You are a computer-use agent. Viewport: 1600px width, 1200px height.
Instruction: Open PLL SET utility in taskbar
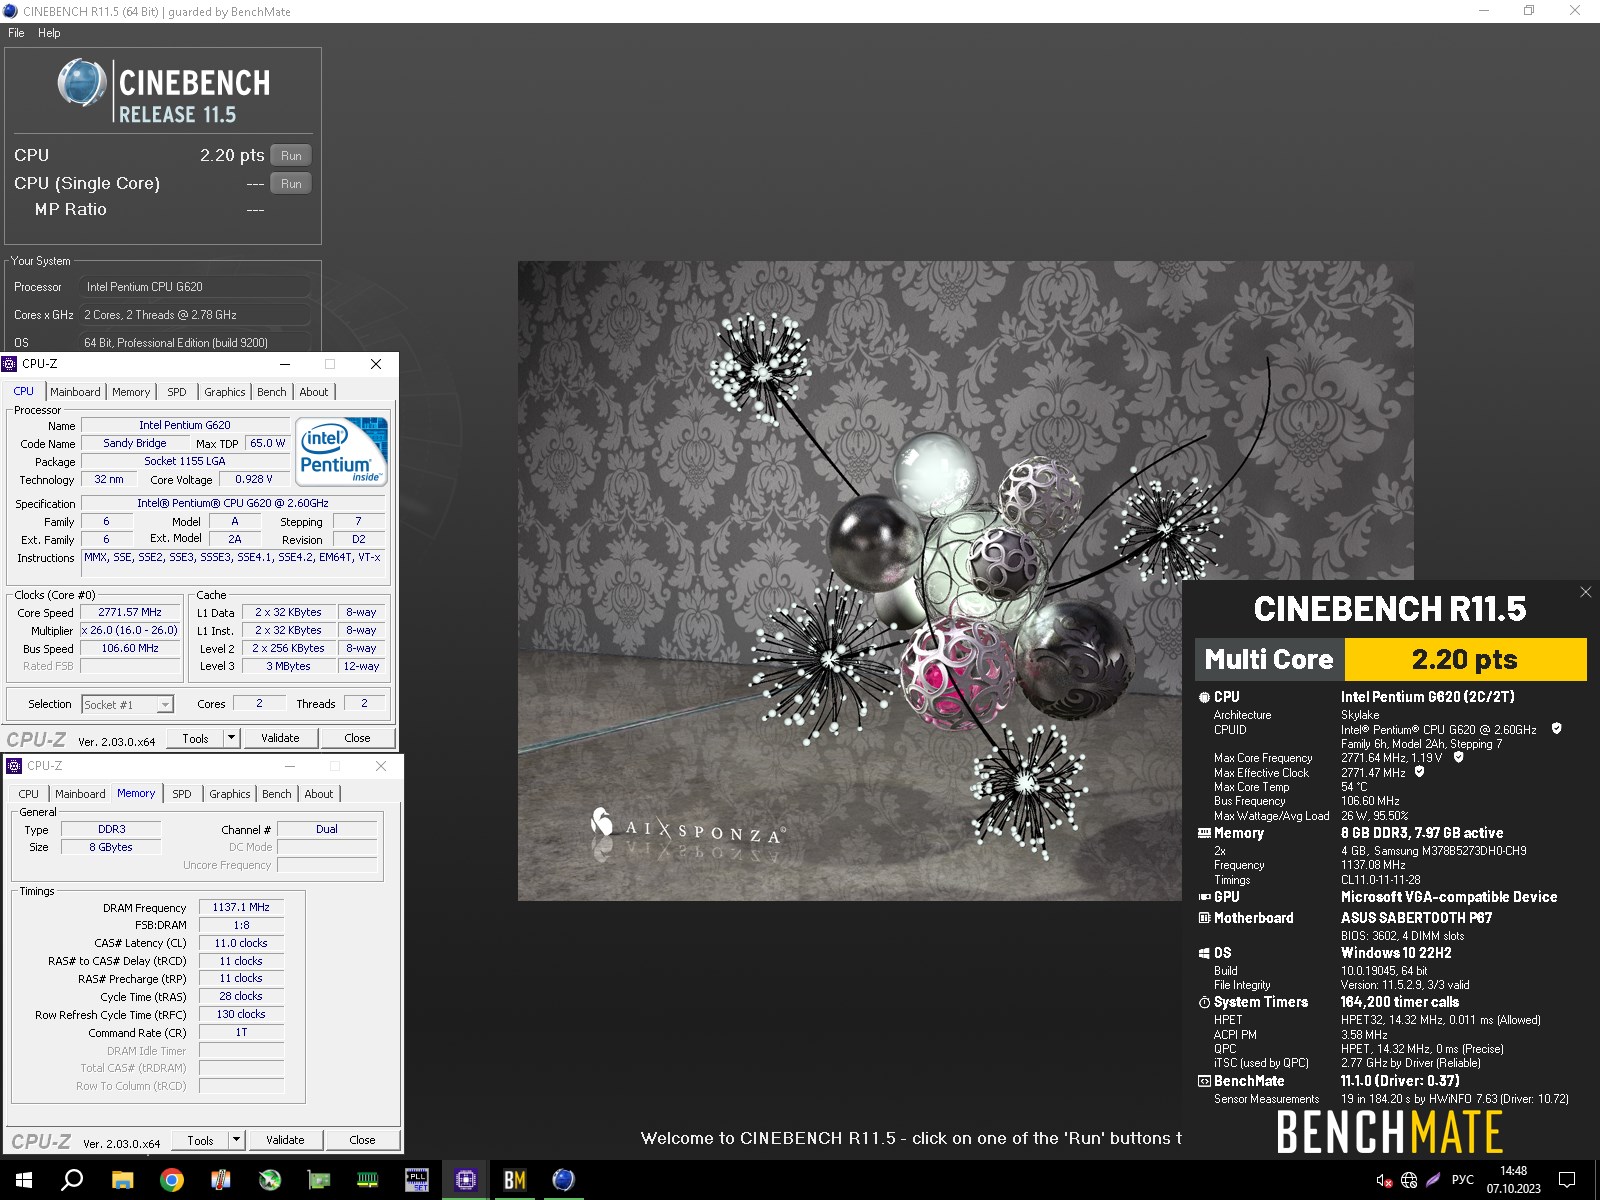(417, 1180)
